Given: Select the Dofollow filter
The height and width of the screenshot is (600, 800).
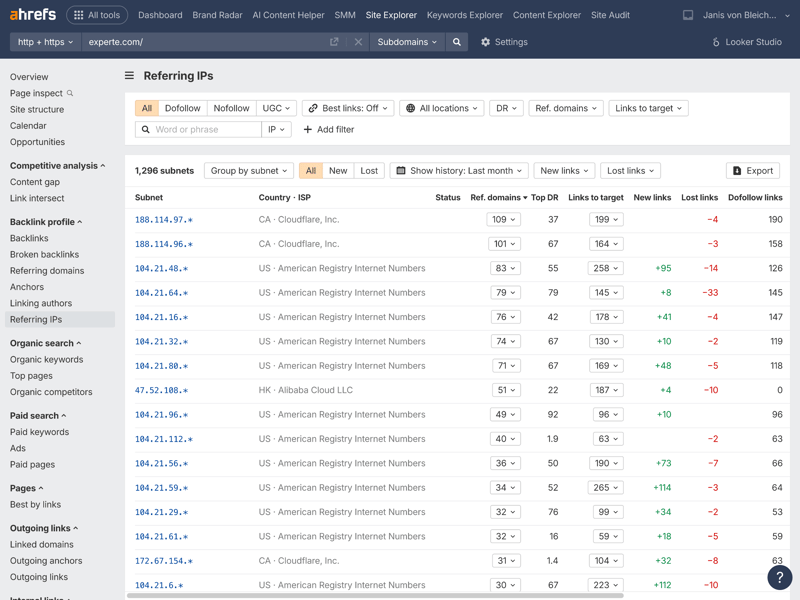Looking at the screenshot, I should pos(182,108).
